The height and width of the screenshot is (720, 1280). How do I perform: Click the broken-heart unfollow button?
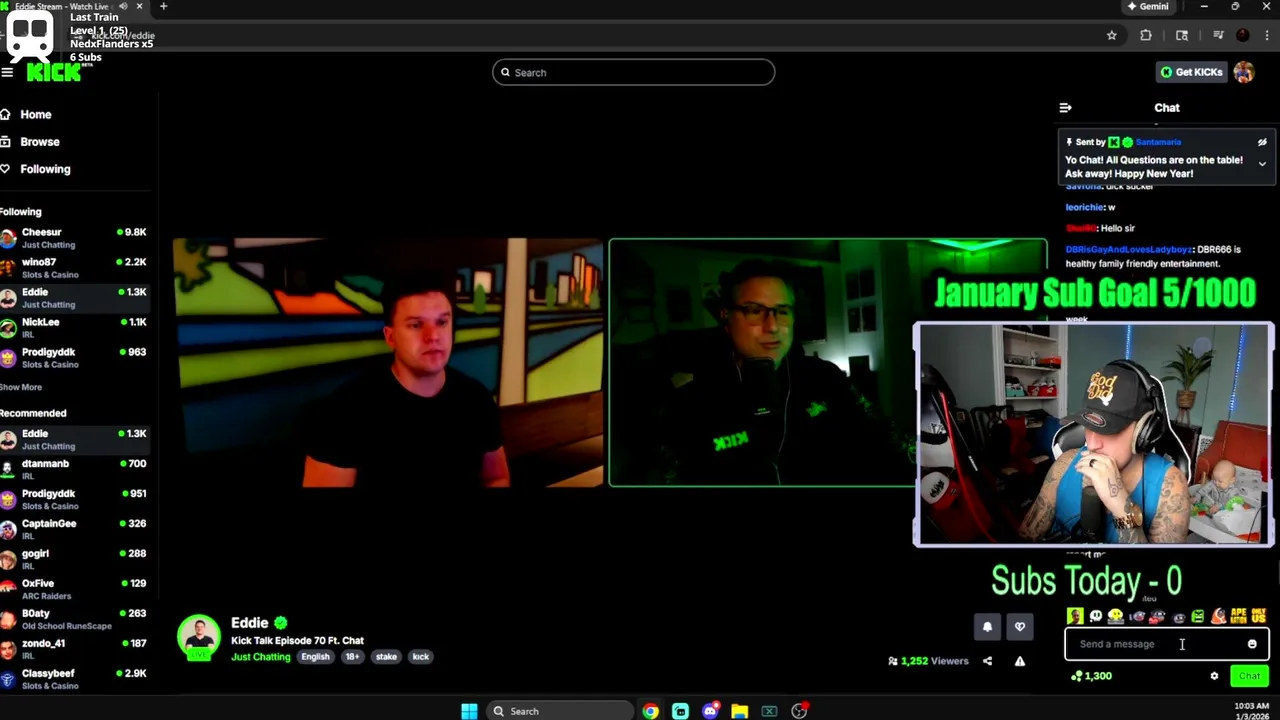click(1019, 627)
